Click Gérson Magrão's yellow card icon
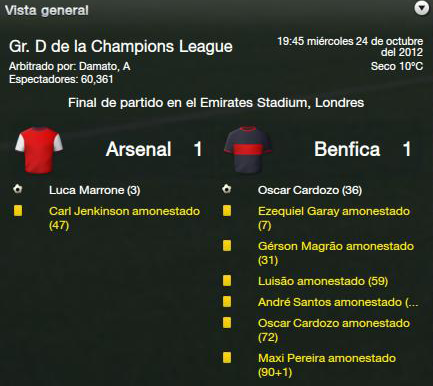 pyautogui.click(x=227, y=246)
